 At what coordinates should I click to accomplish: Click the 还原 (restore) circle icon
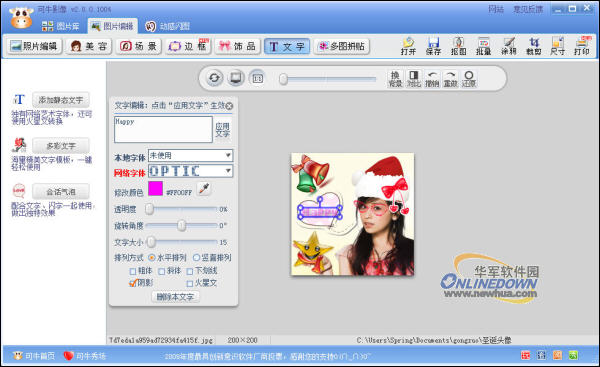click(469, 79)
